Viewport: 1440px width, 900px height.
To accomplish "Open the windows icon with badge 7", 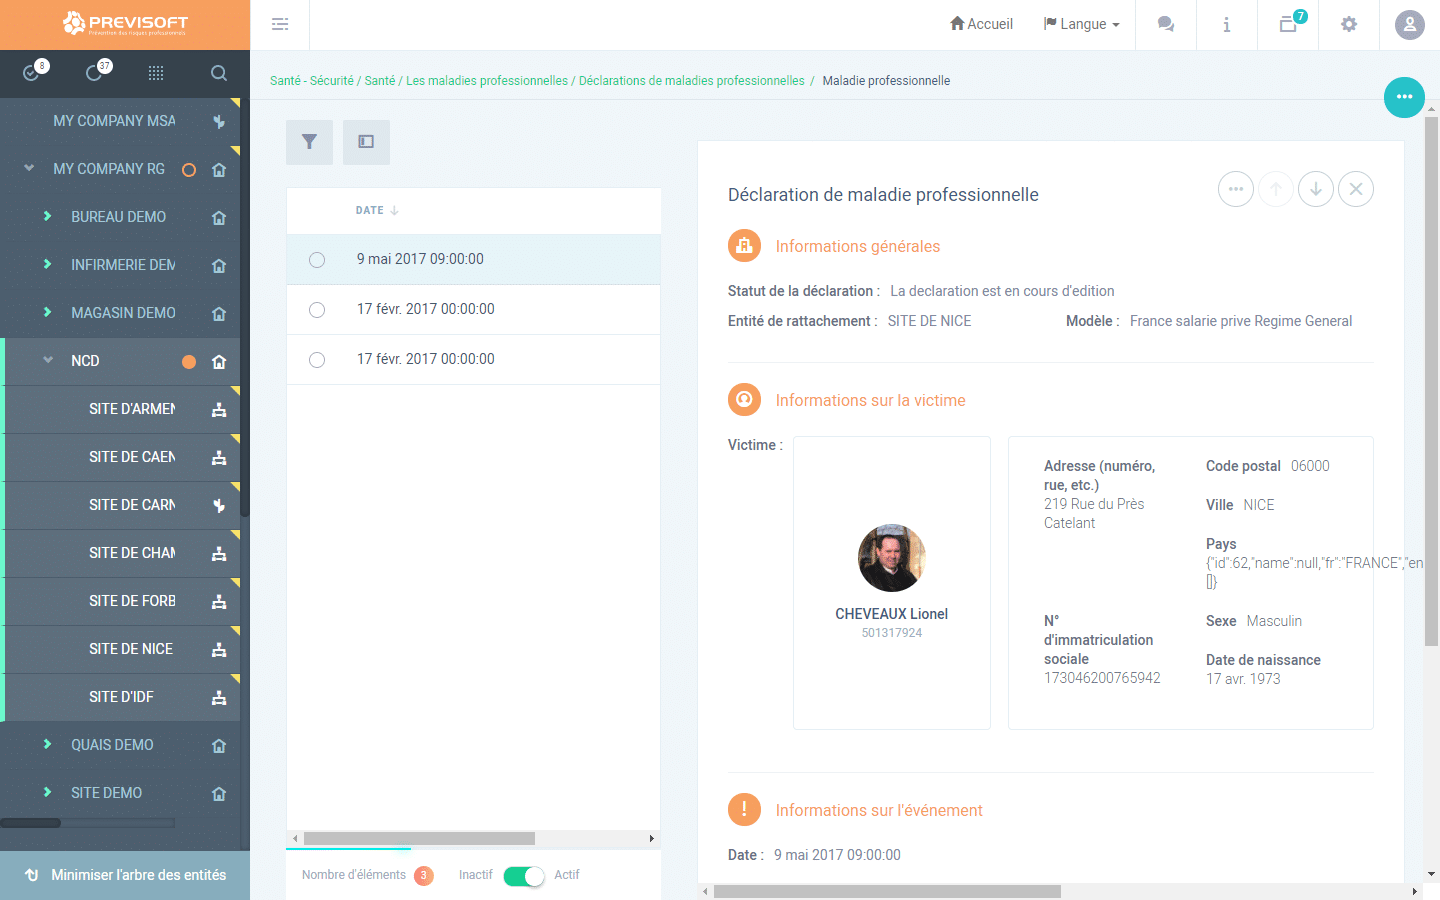I will 1288,24.
